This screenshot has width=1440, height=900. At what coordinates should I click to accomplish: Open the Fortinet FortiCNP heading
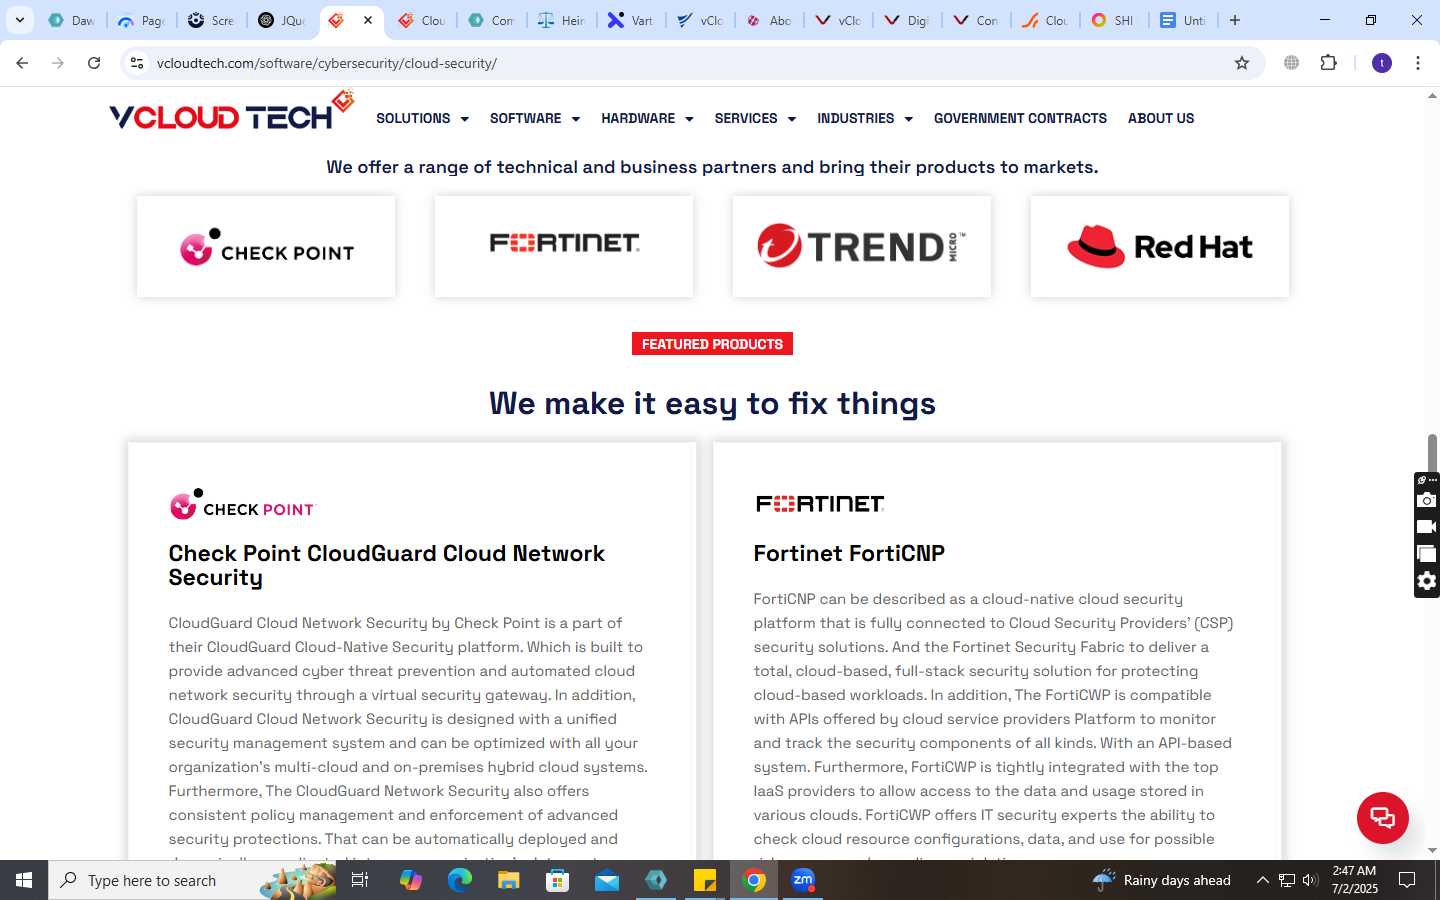[x=849, y=554]
